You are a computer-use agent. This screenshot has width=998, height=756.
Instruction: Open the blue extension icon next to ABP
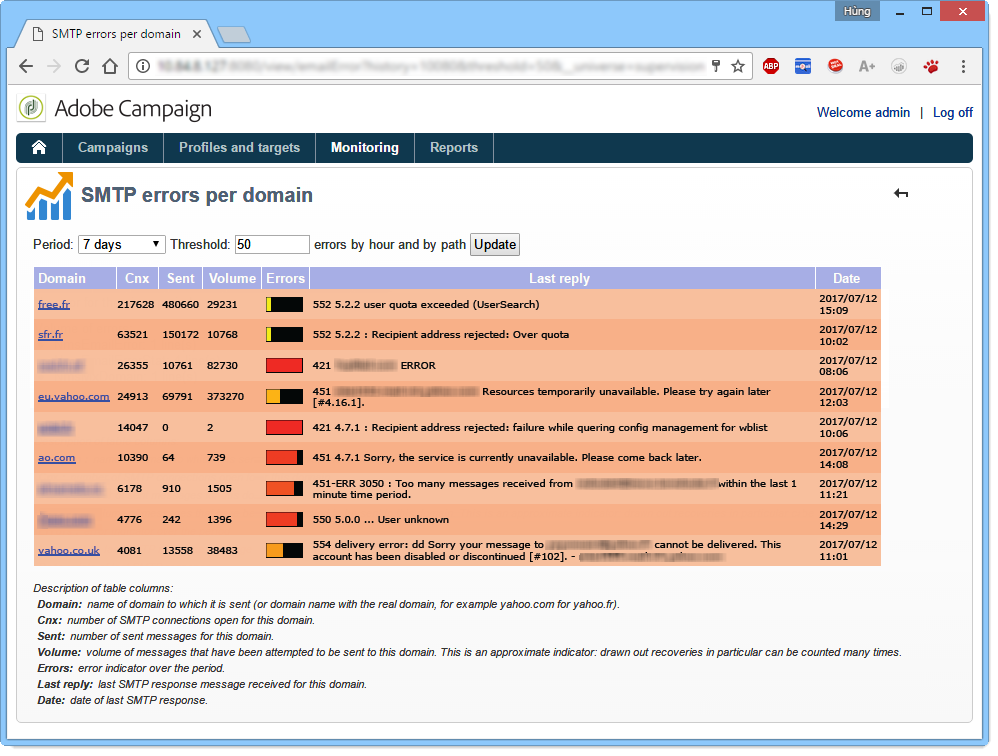point(803,66)
